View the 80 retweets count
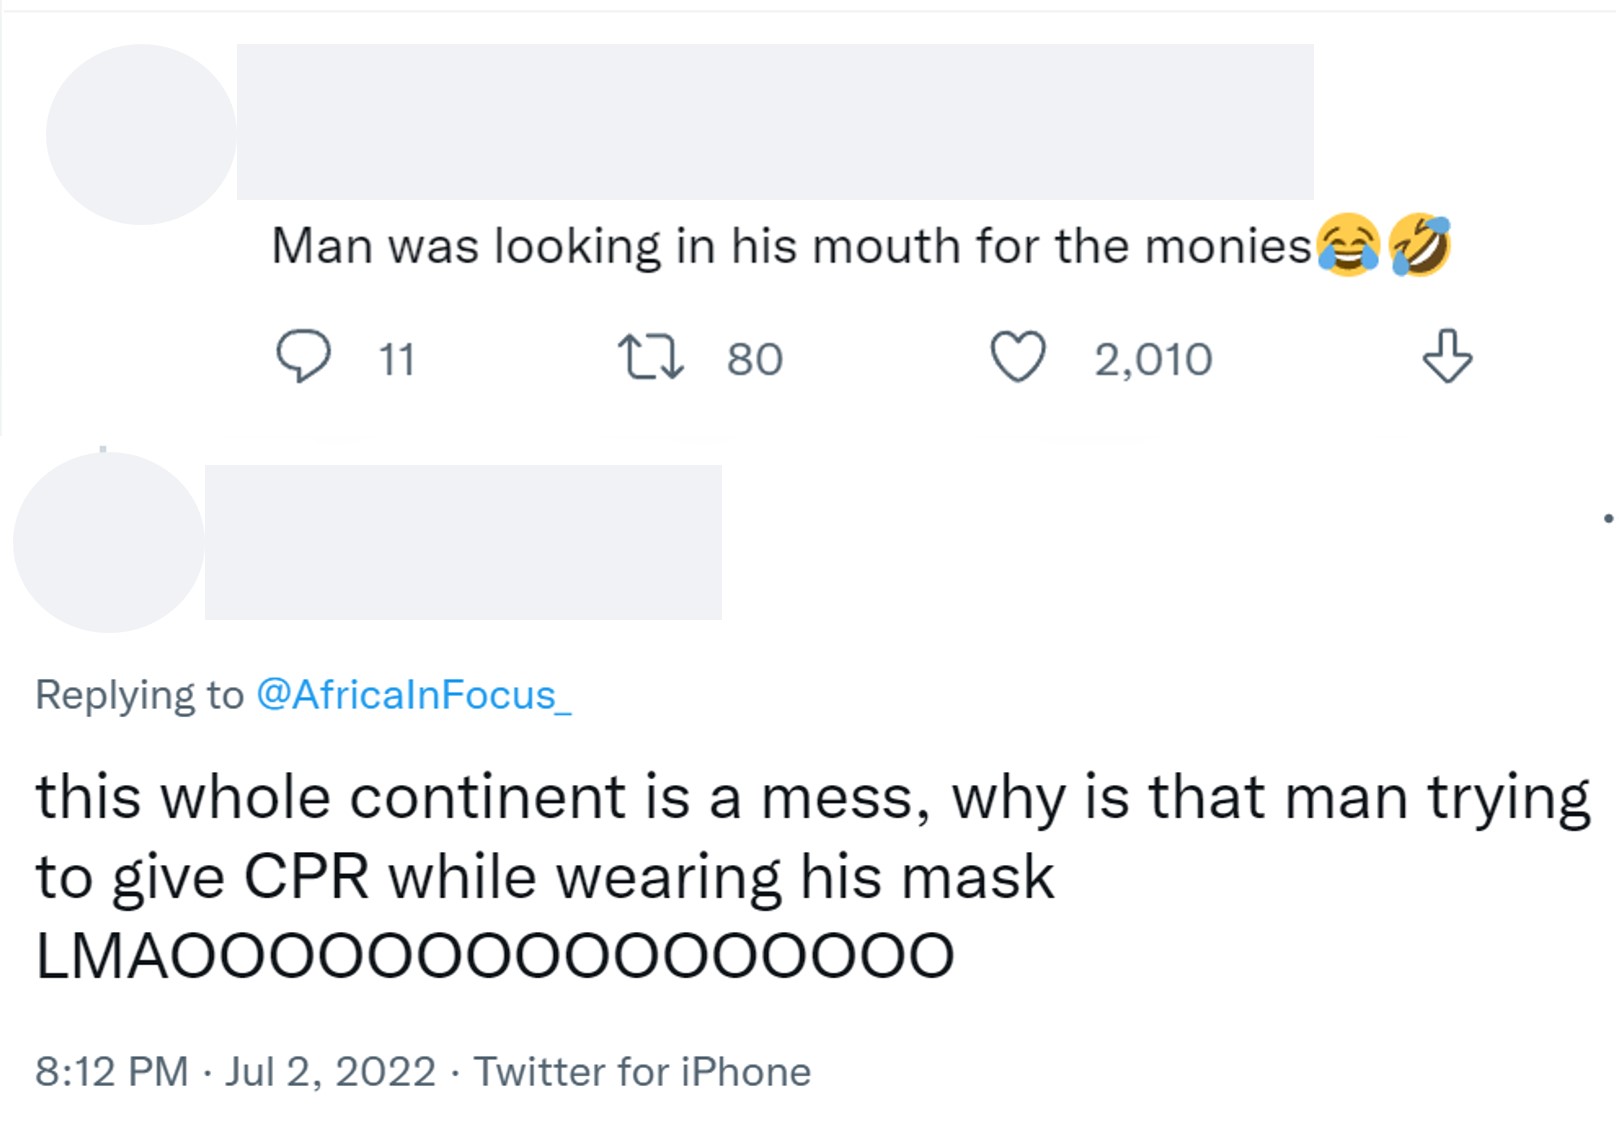The width and height of the screenshot is (1619, 1122). (755, 359)
